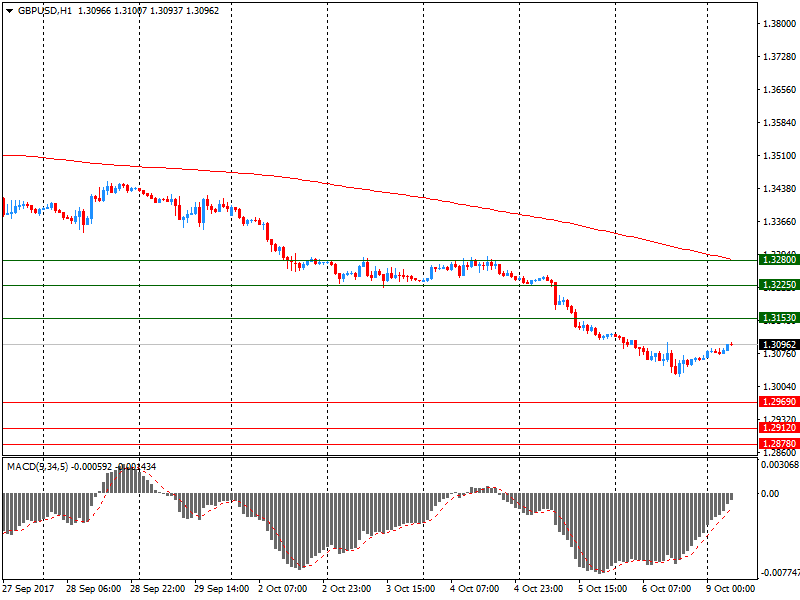Select the 1.33660 price axis value
Screen dimensions: 800x600
tap(779, 221)
